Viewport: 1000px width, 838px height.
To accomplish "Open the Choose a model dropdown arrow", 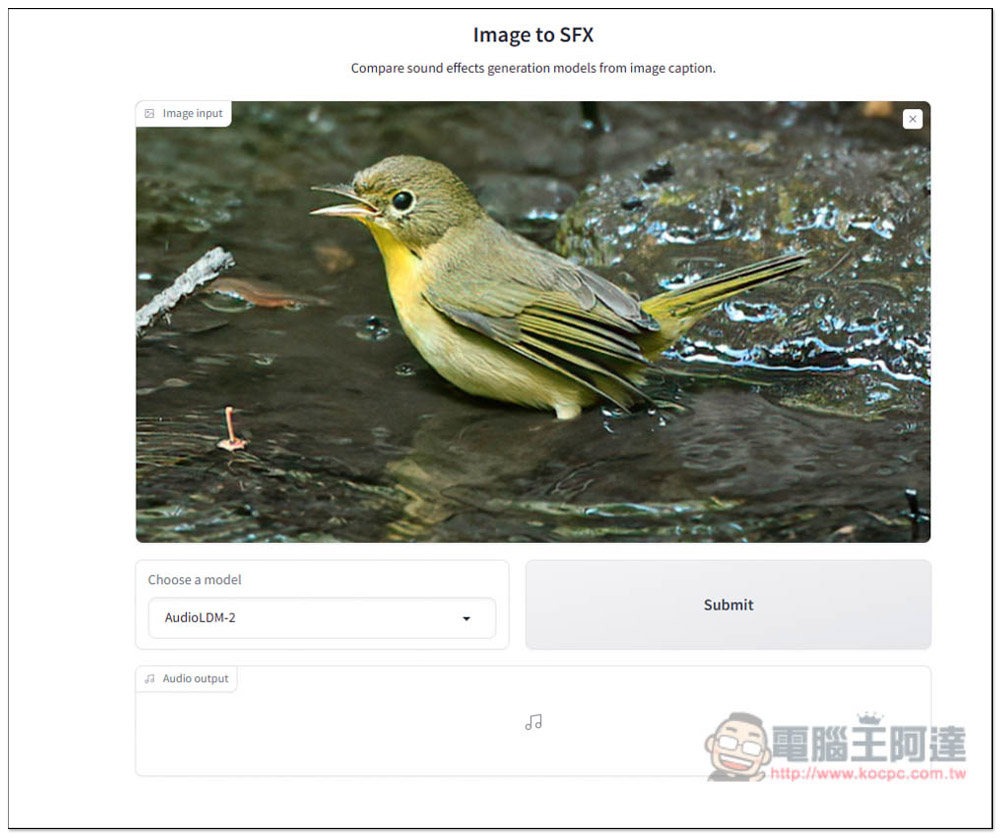I will (466, 619).
